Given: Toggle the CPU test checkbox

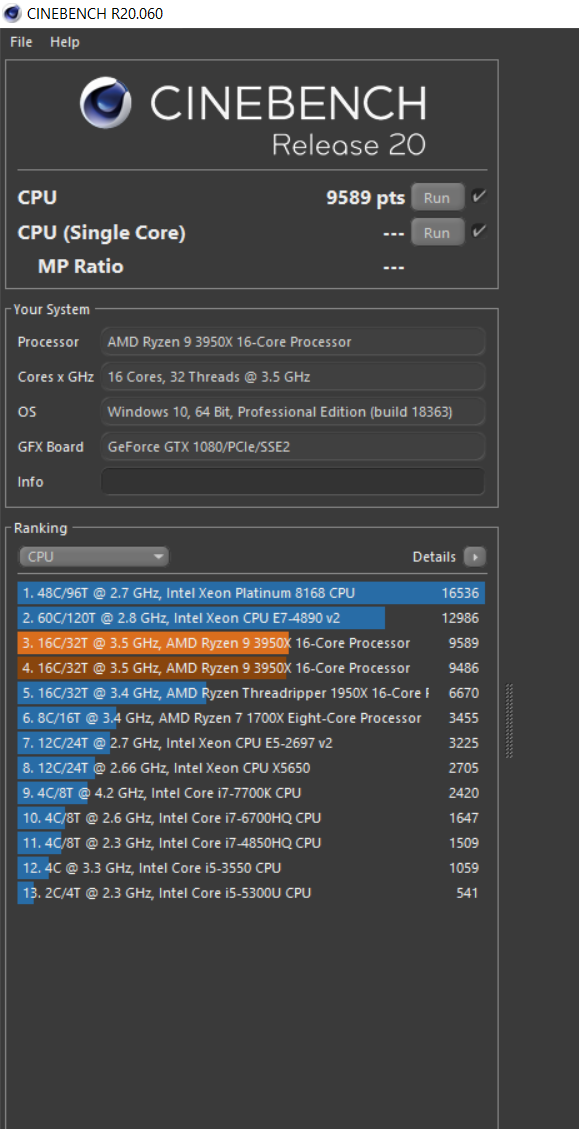Looking at the screenshot, I should [x=478, y=197].
